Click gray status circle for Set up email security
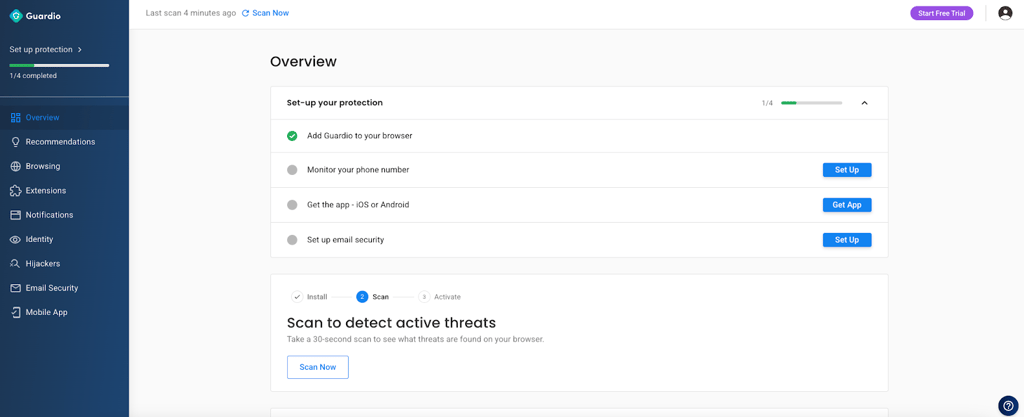 point(292,239)
